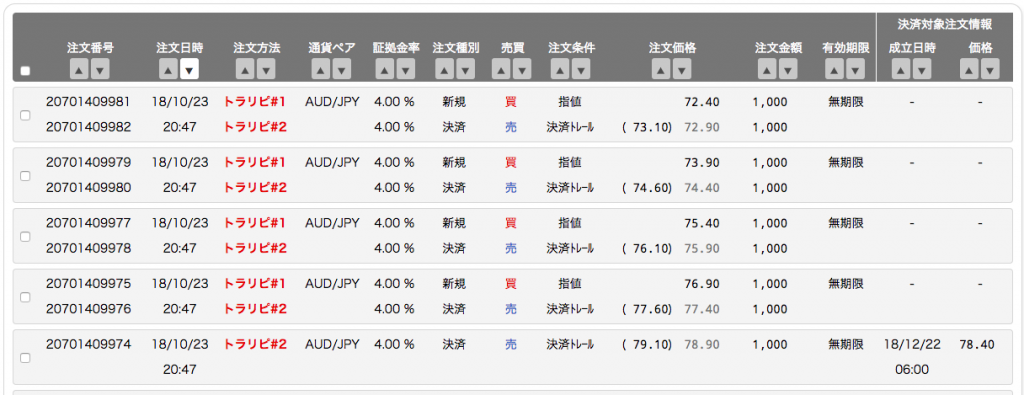Sort 成立日時 column descending
Image resolution: width=1024 pixels, height=395 pixels.
tap(922, 69)
